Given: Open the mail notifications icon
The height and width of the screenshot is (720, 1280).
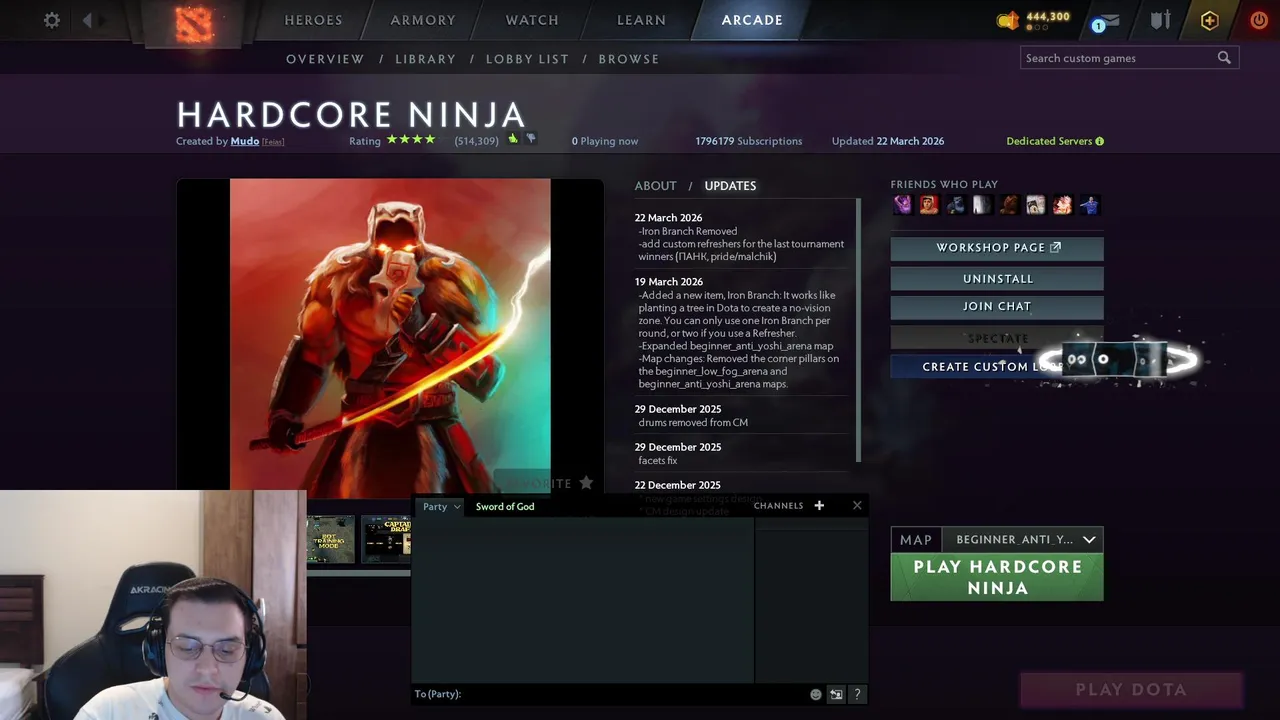Looking at the screenshot, I should click(x=1107, y=20).
